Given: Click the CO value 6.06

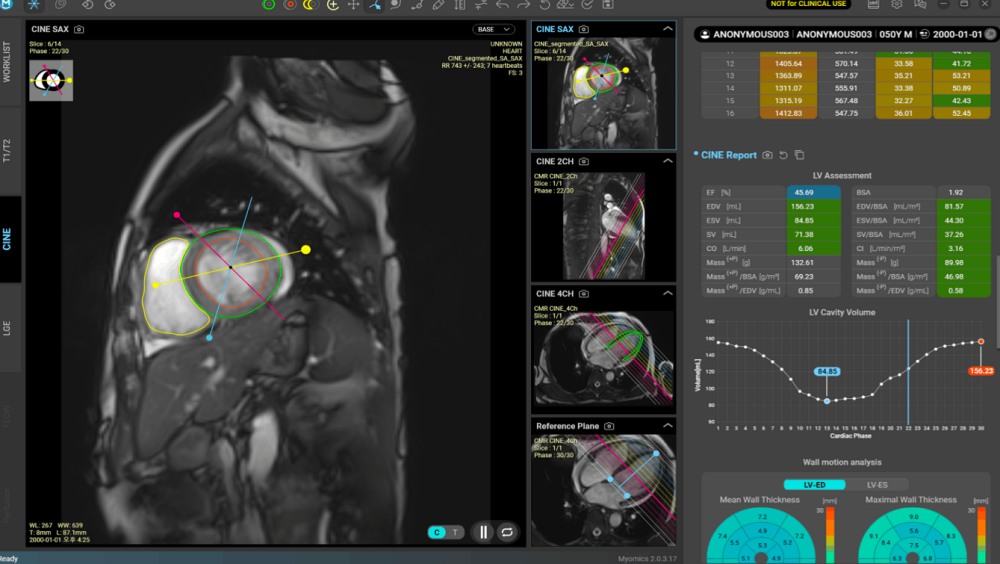Looking at the screenshot, I should (x=805, y=248).
